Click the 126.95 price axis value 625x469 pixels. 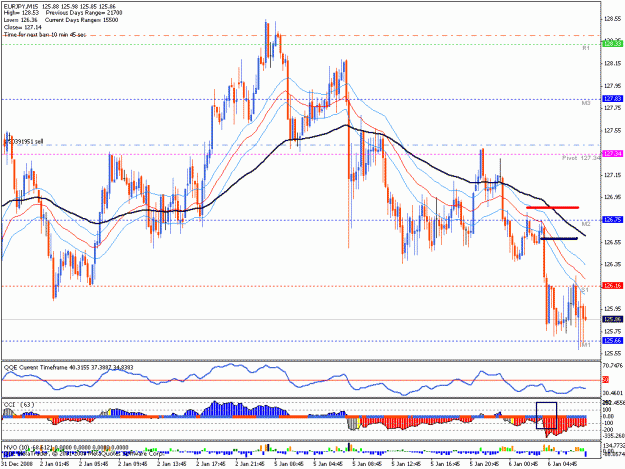(613, 197)
